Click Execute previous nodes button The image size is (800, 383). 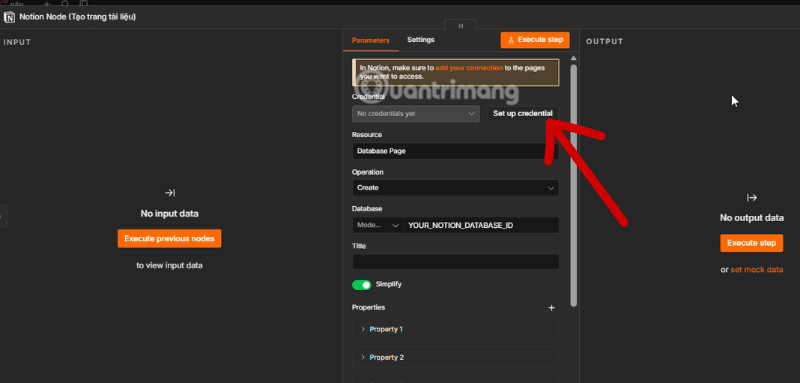tap(169, 239)
